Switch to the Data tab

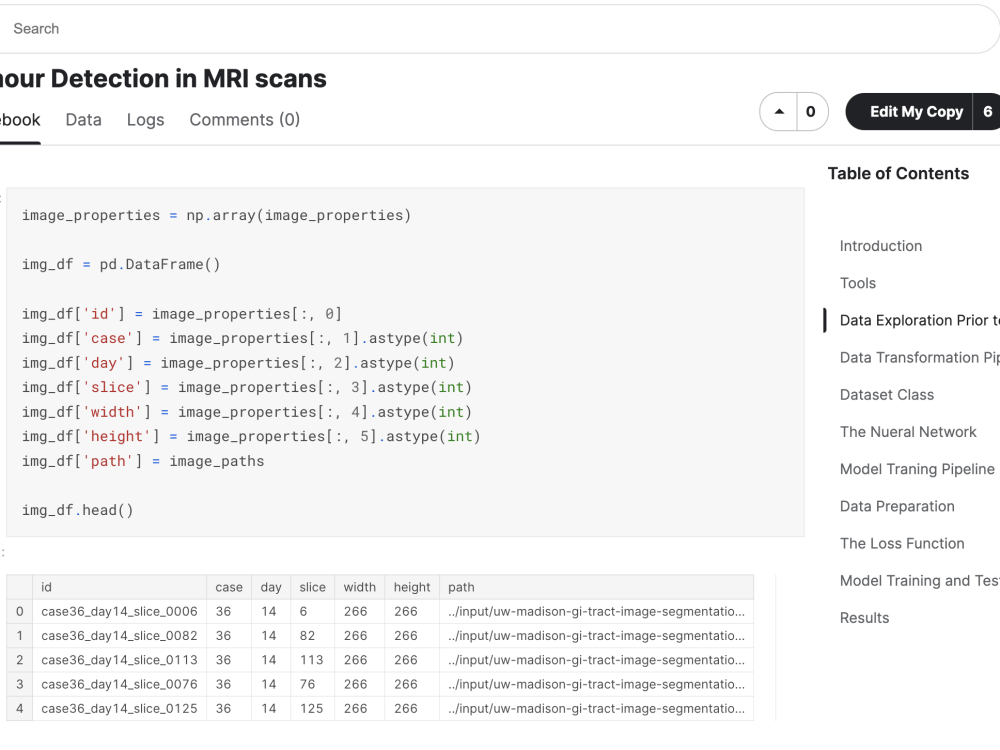point(84,120)
